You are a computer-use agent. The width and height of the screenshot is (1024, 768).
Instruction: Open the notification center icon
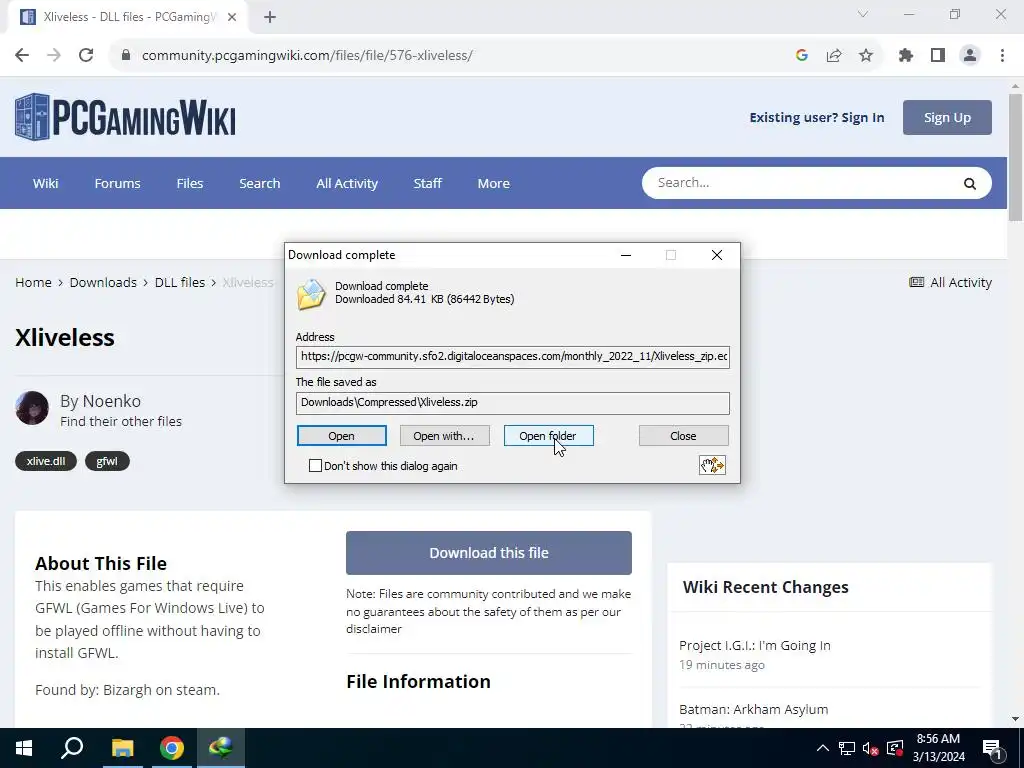[992, 748]
